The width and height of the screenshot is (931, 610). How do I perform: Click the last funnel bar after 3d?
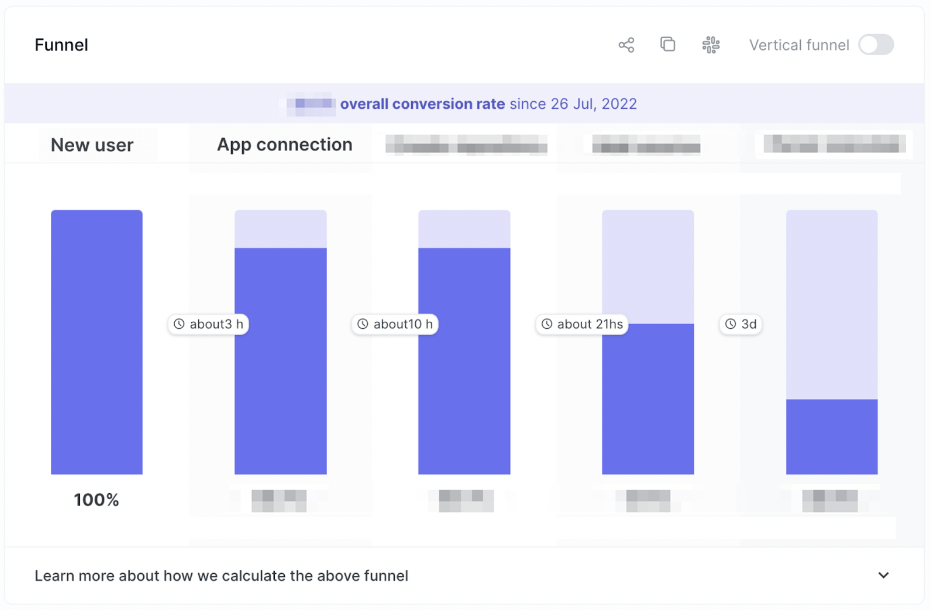click(x=831, y=436)
